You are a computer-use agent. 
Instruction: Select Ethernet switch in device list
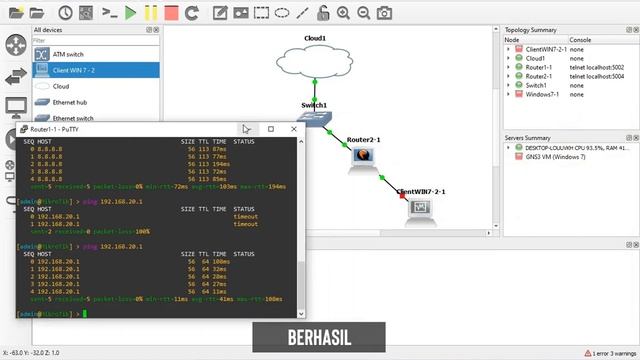(96, 118)
